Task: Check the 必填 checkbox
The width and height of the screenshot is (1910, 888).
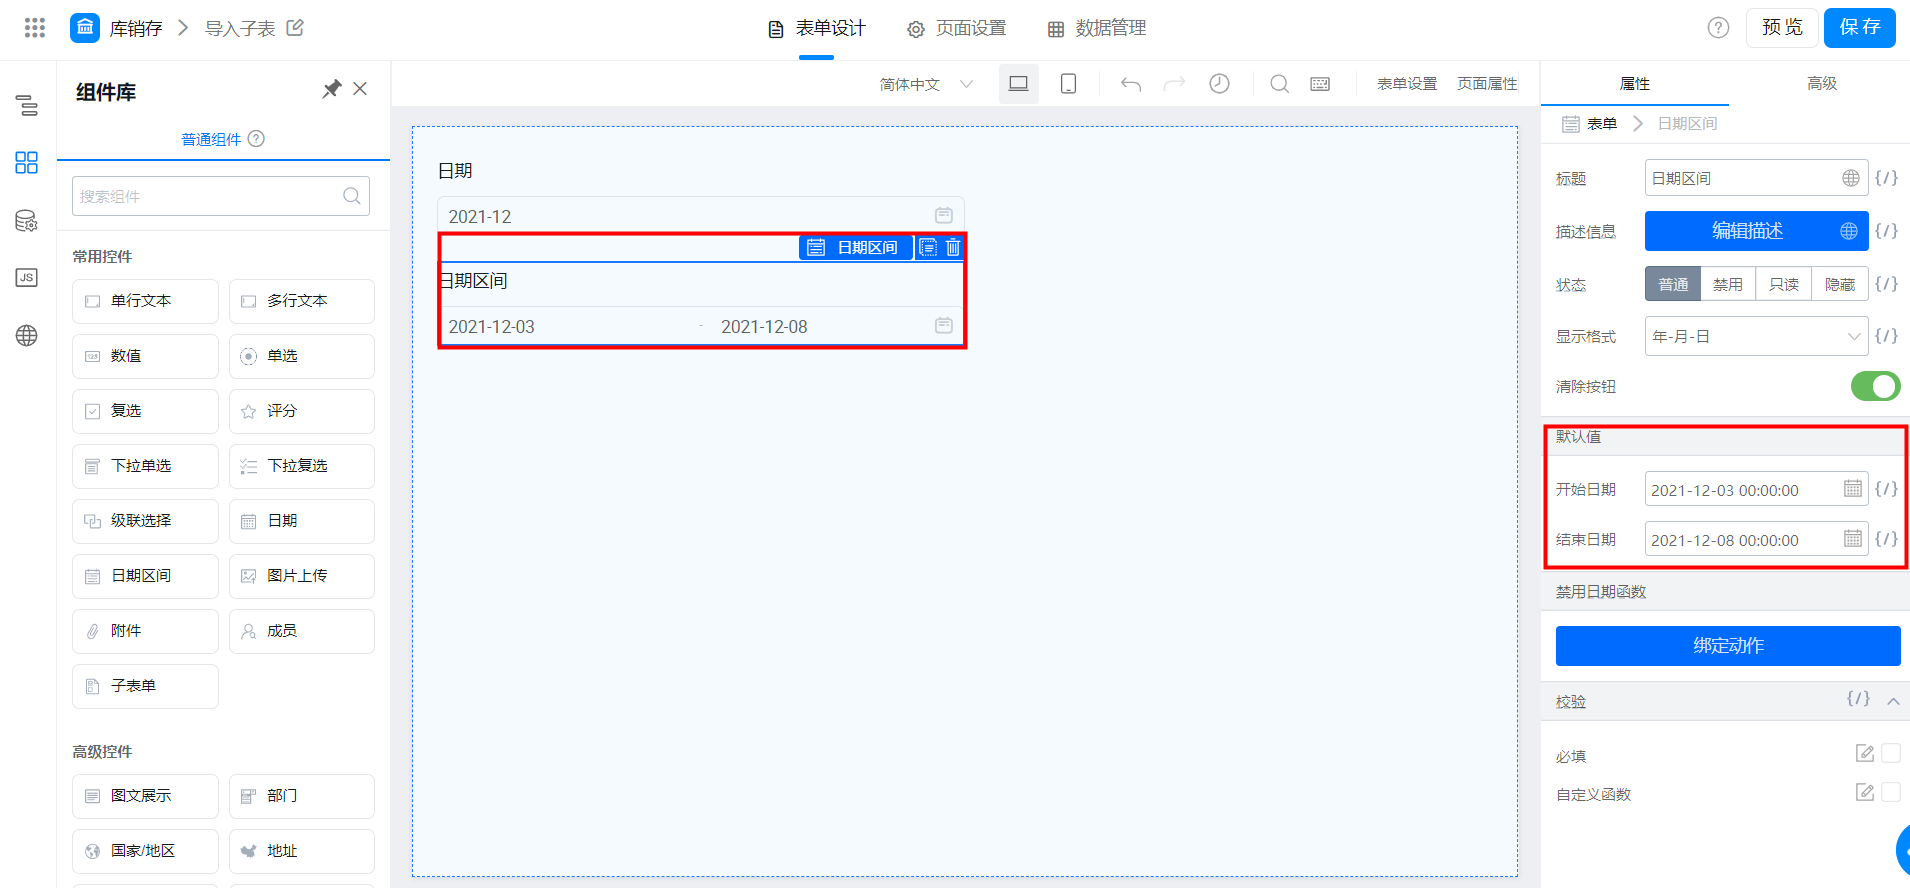Action: tap(1891, 753)
